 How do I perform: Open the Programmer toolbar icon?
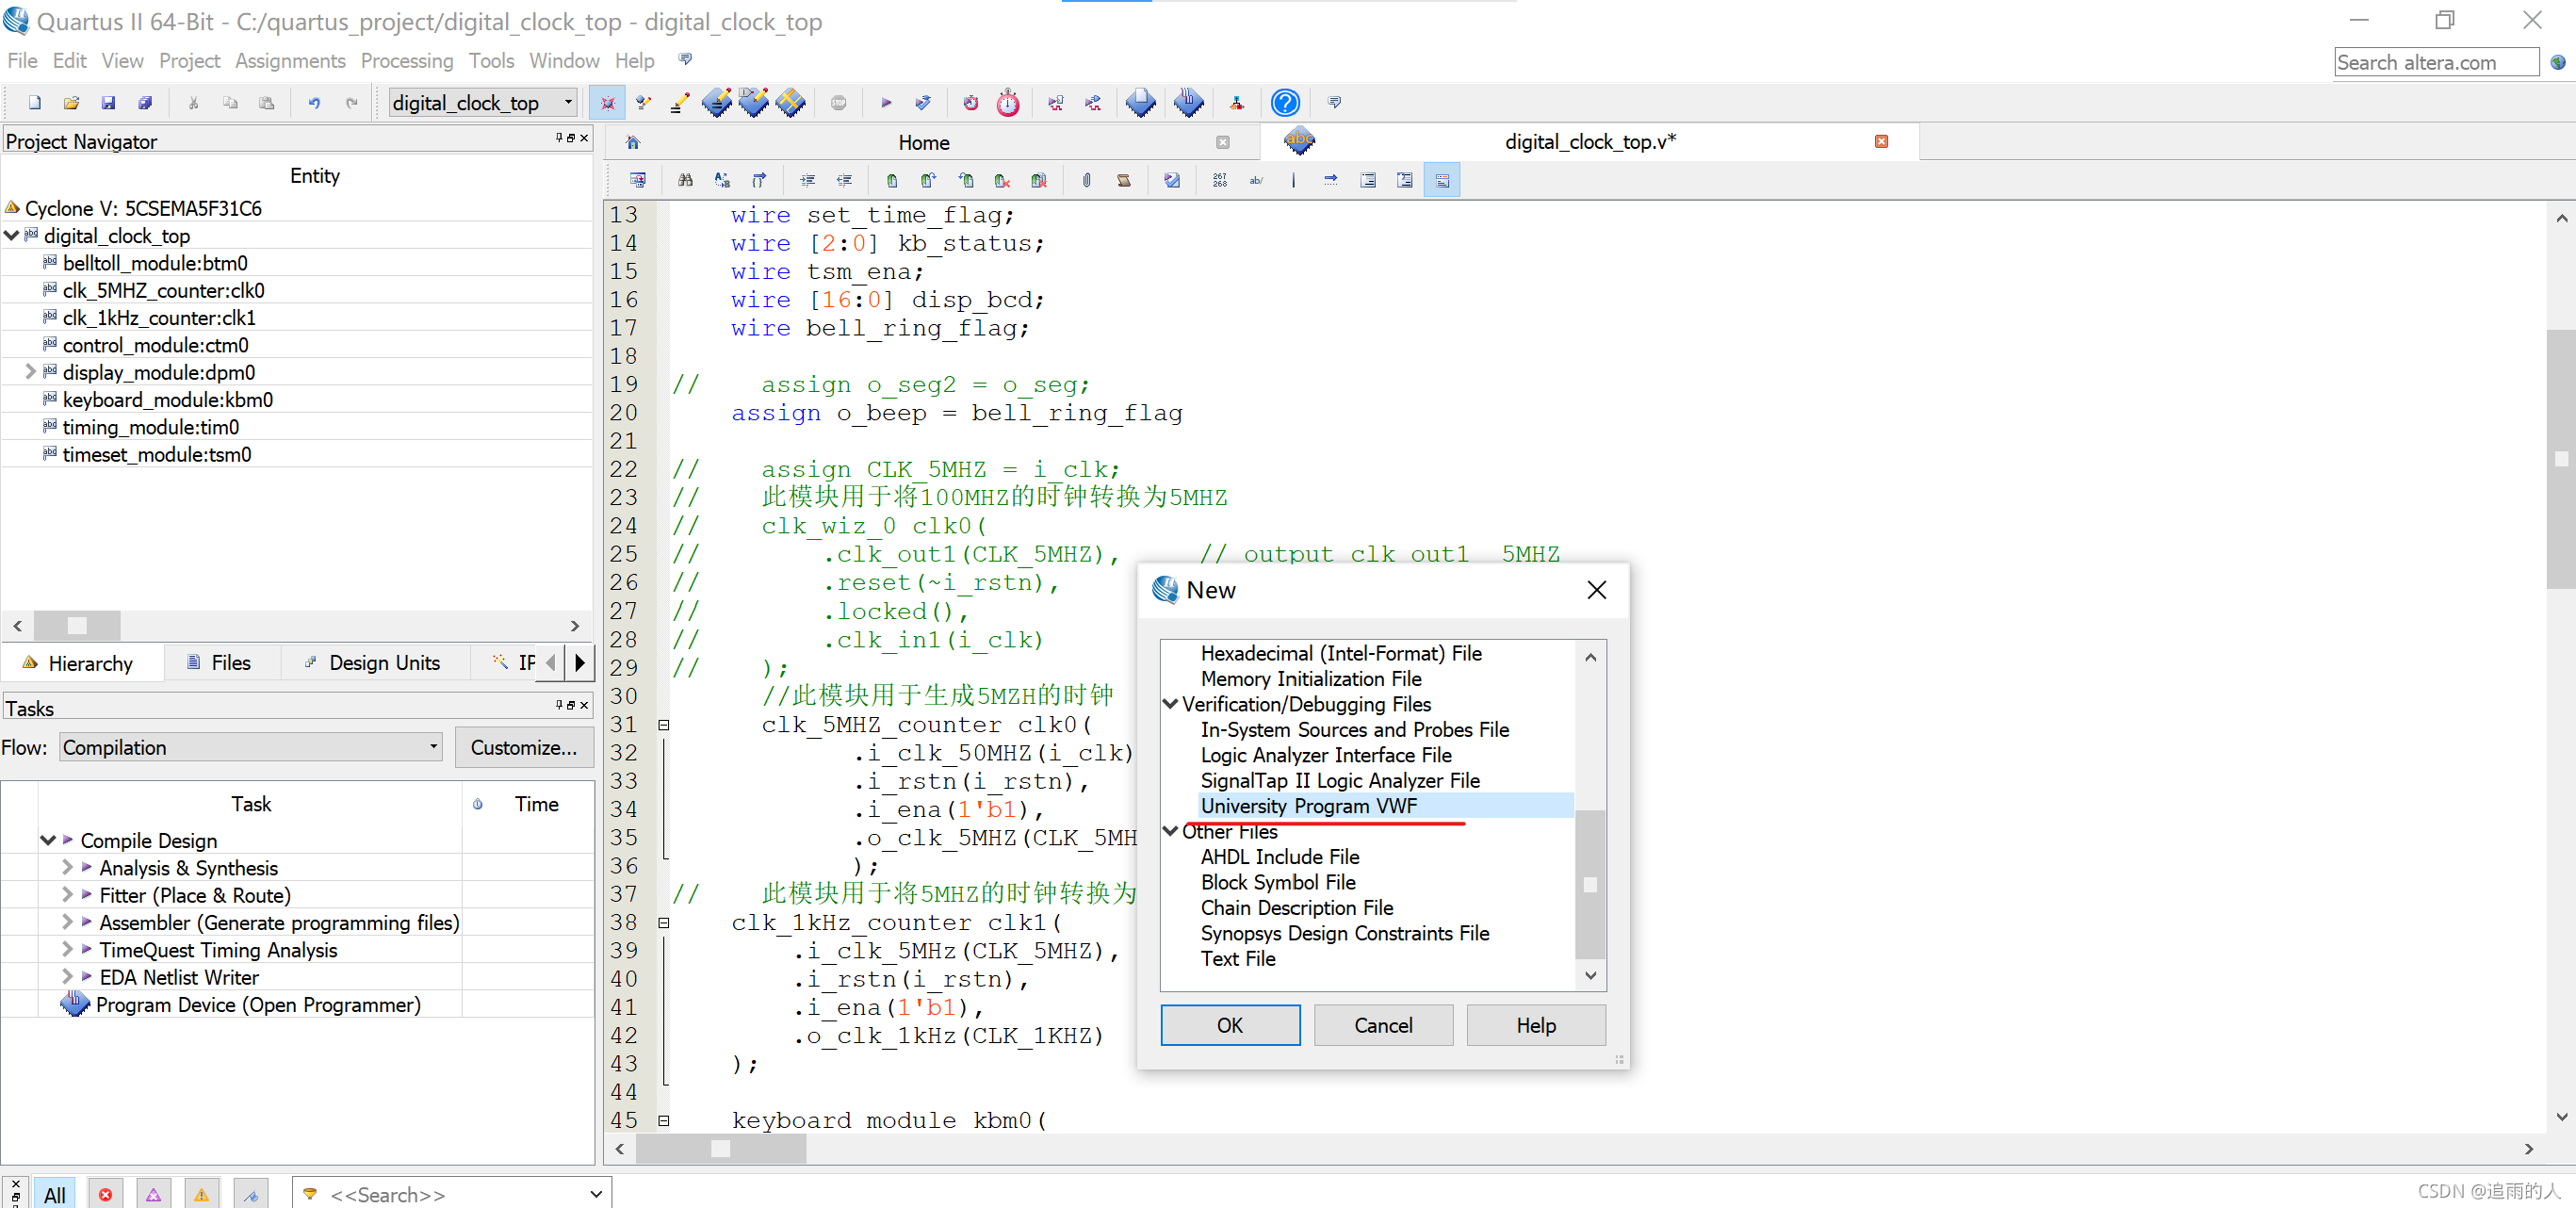click(1188, 103)
